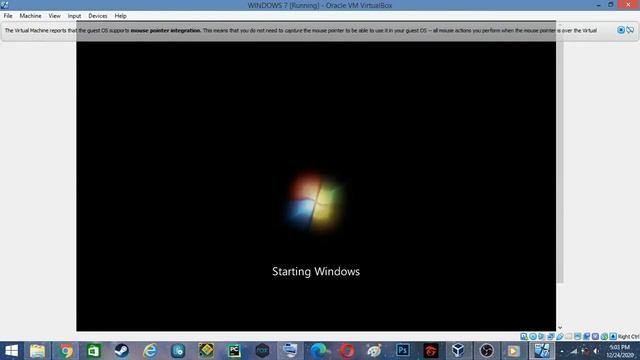Viewport: 640px width, 360px height.
Task: Open Microsoft Edge from the taskbar
Action: tap(319, 351)
